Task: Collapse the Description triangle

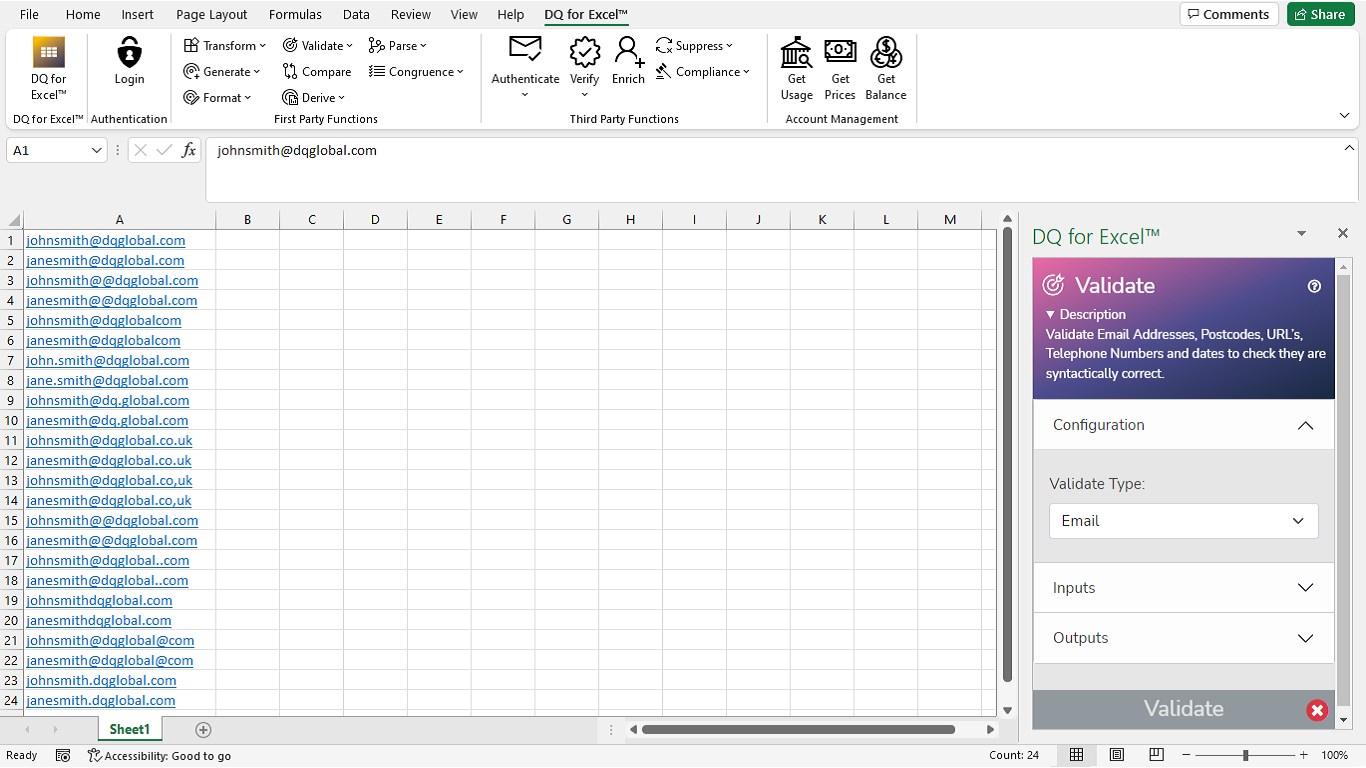Action: pos(1051,314)
